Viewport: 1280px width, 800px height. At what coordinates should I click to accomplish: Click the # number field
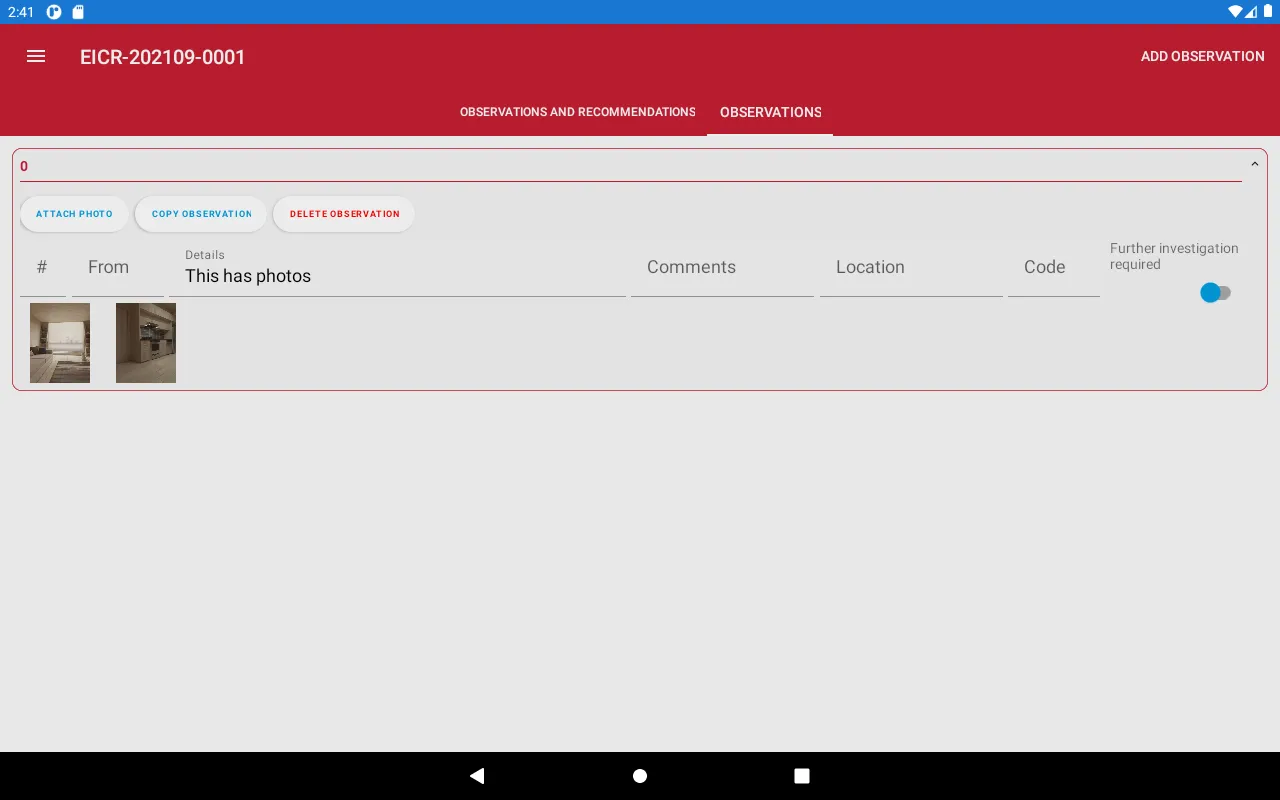pos(42,268)
